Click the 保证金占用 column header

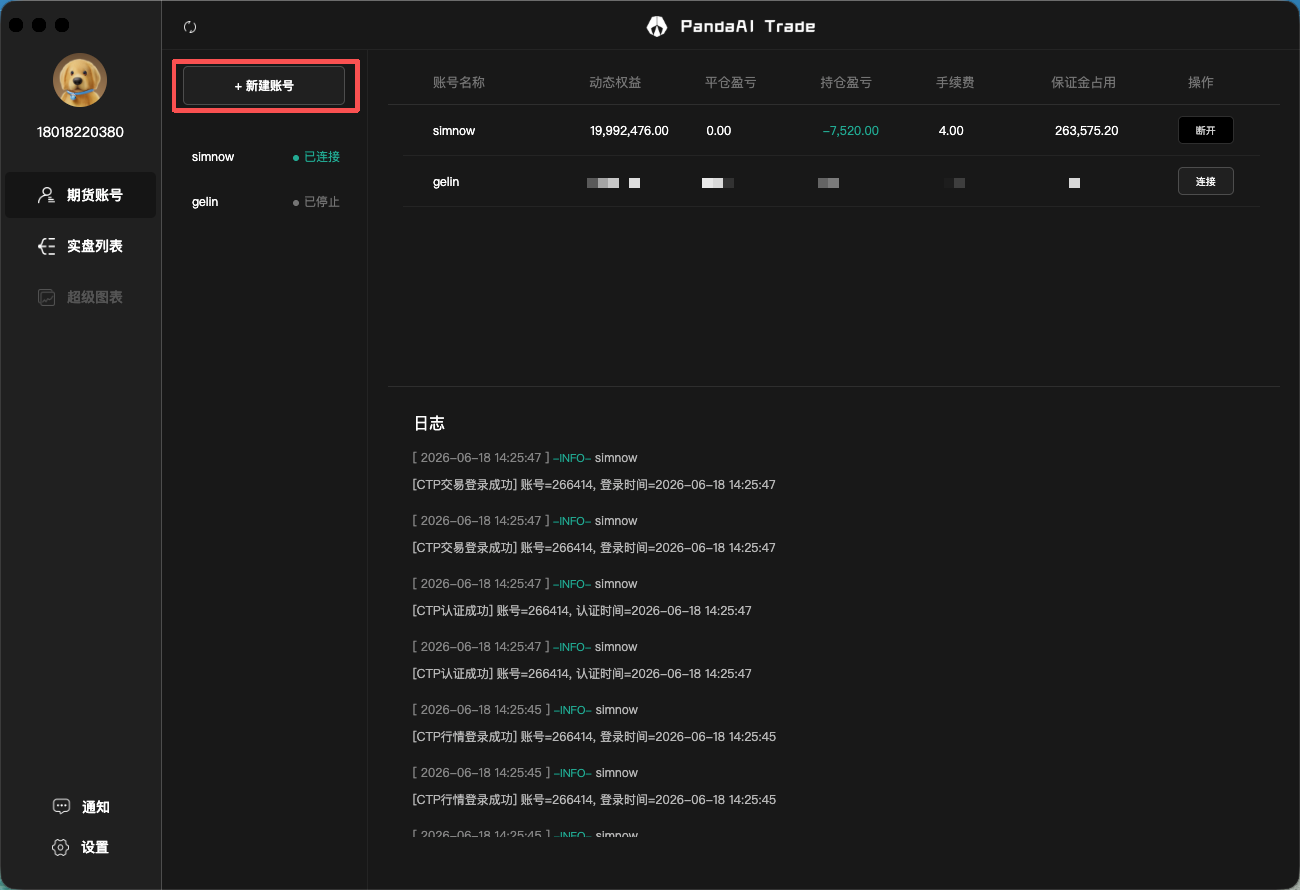point(1084,82)
